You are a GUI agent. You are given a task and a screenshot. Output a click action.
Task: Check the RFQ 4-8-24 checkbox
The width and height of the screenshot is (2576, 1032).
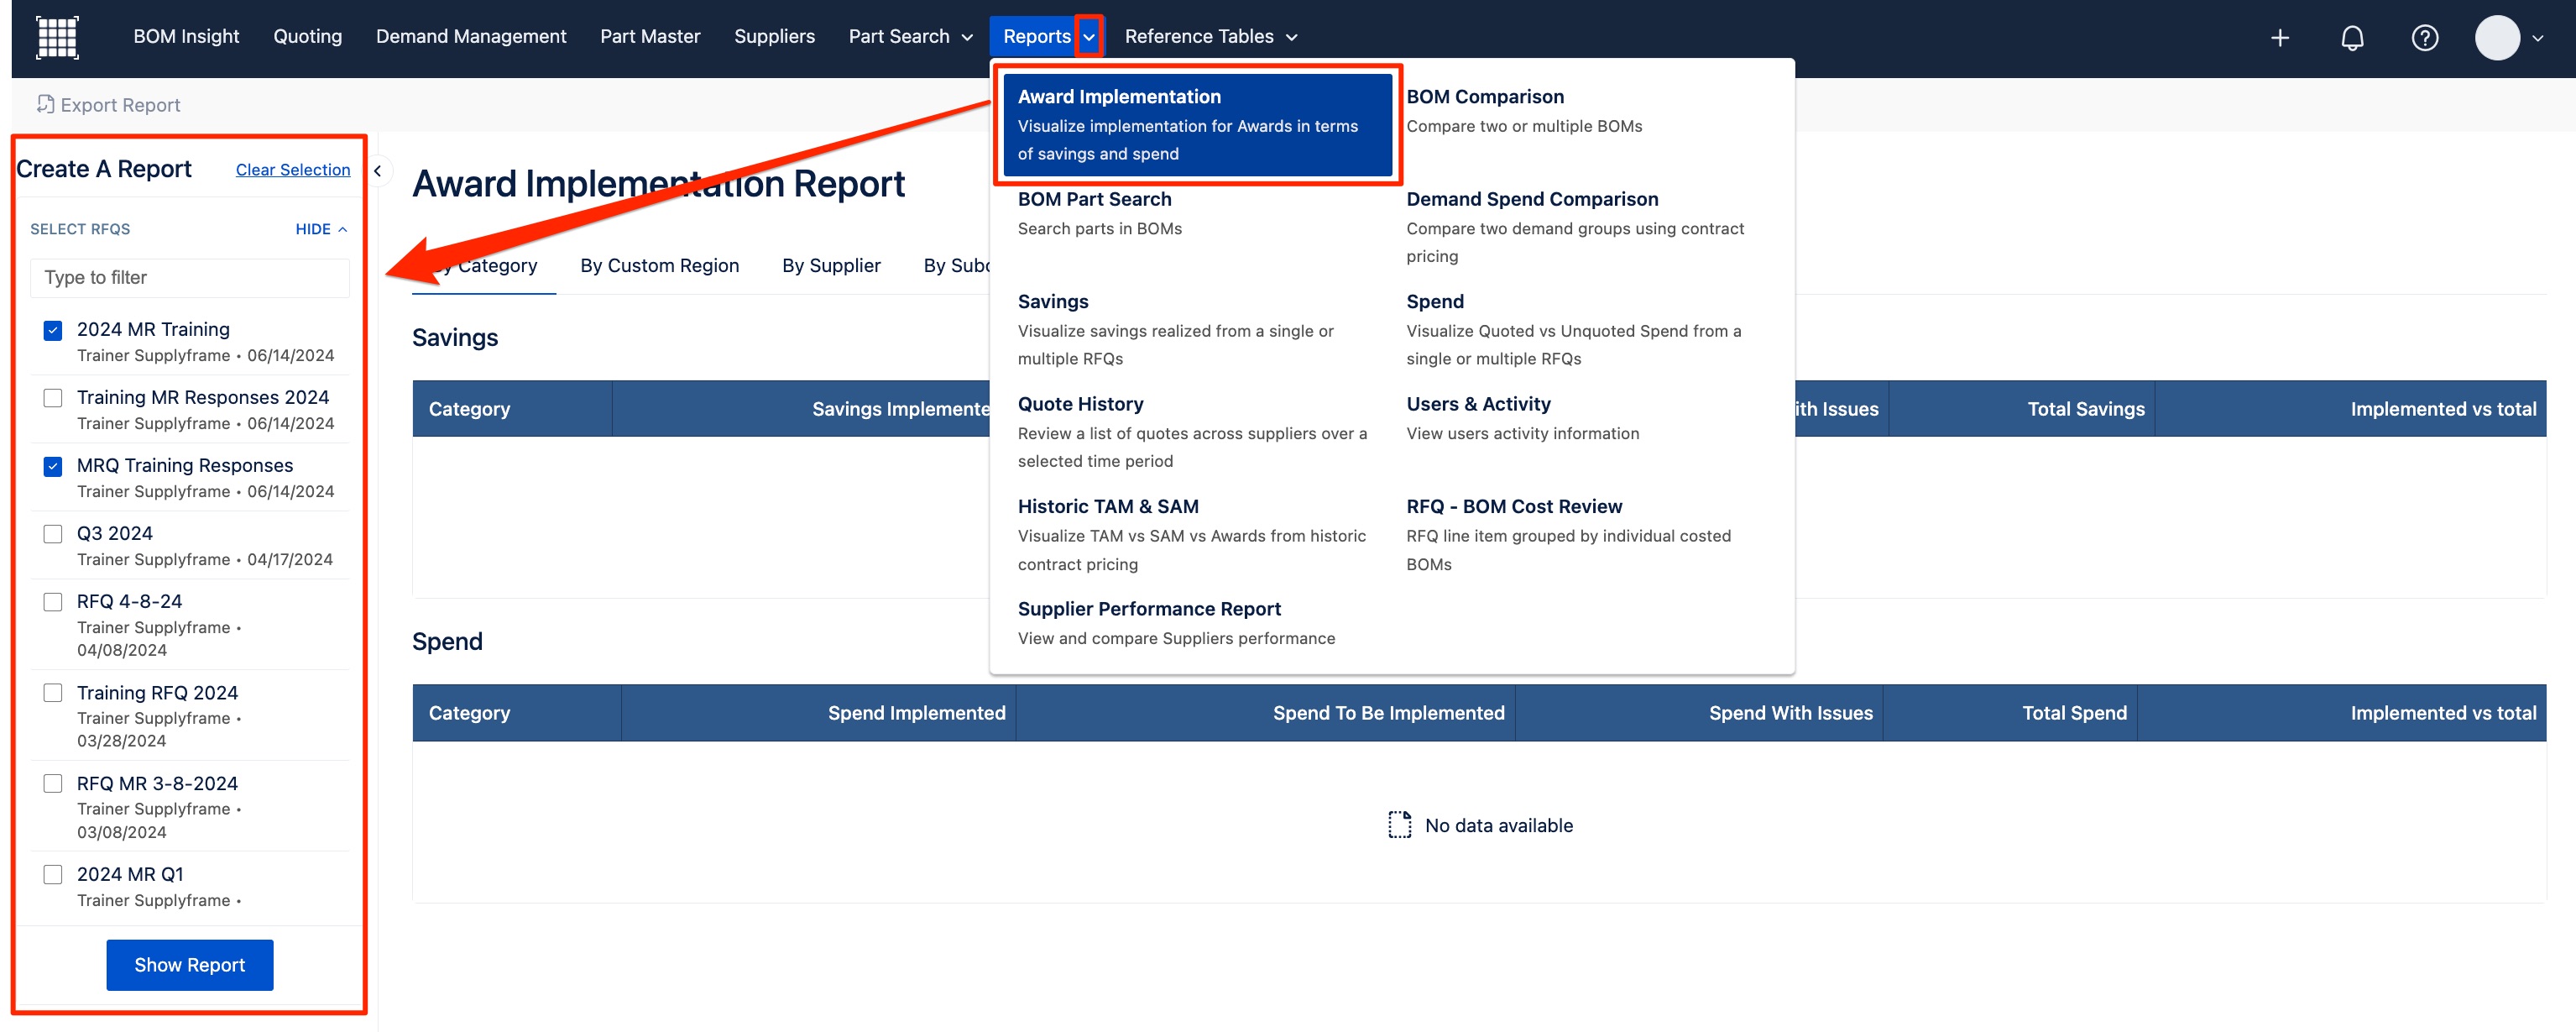click(53, 602)
